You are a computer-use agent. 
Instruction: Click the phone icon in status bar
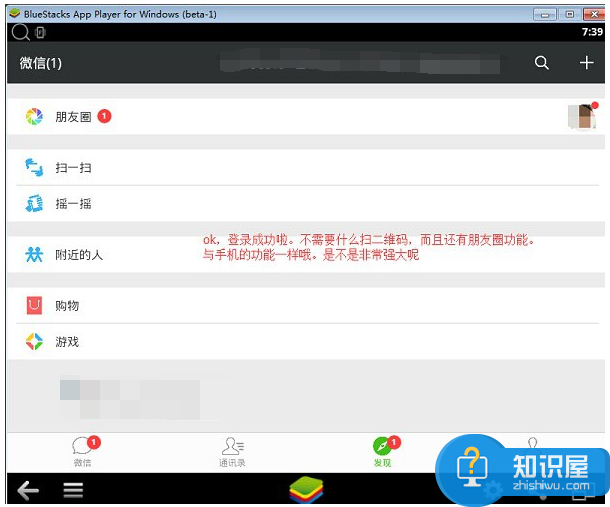pyautogui.click(x=40, y=32)
